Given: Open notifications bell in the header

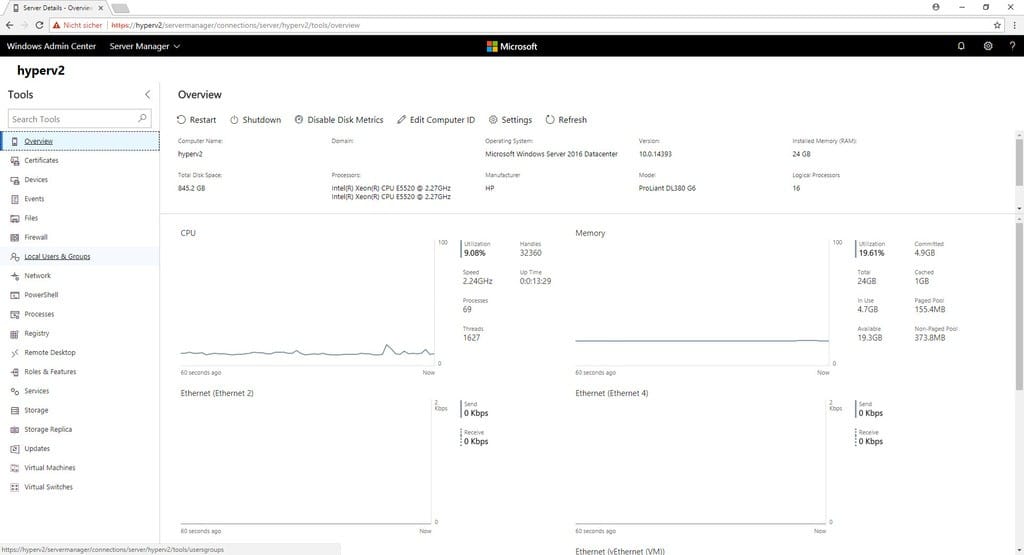Looking at the screenshot, I should tap(961, 46).
